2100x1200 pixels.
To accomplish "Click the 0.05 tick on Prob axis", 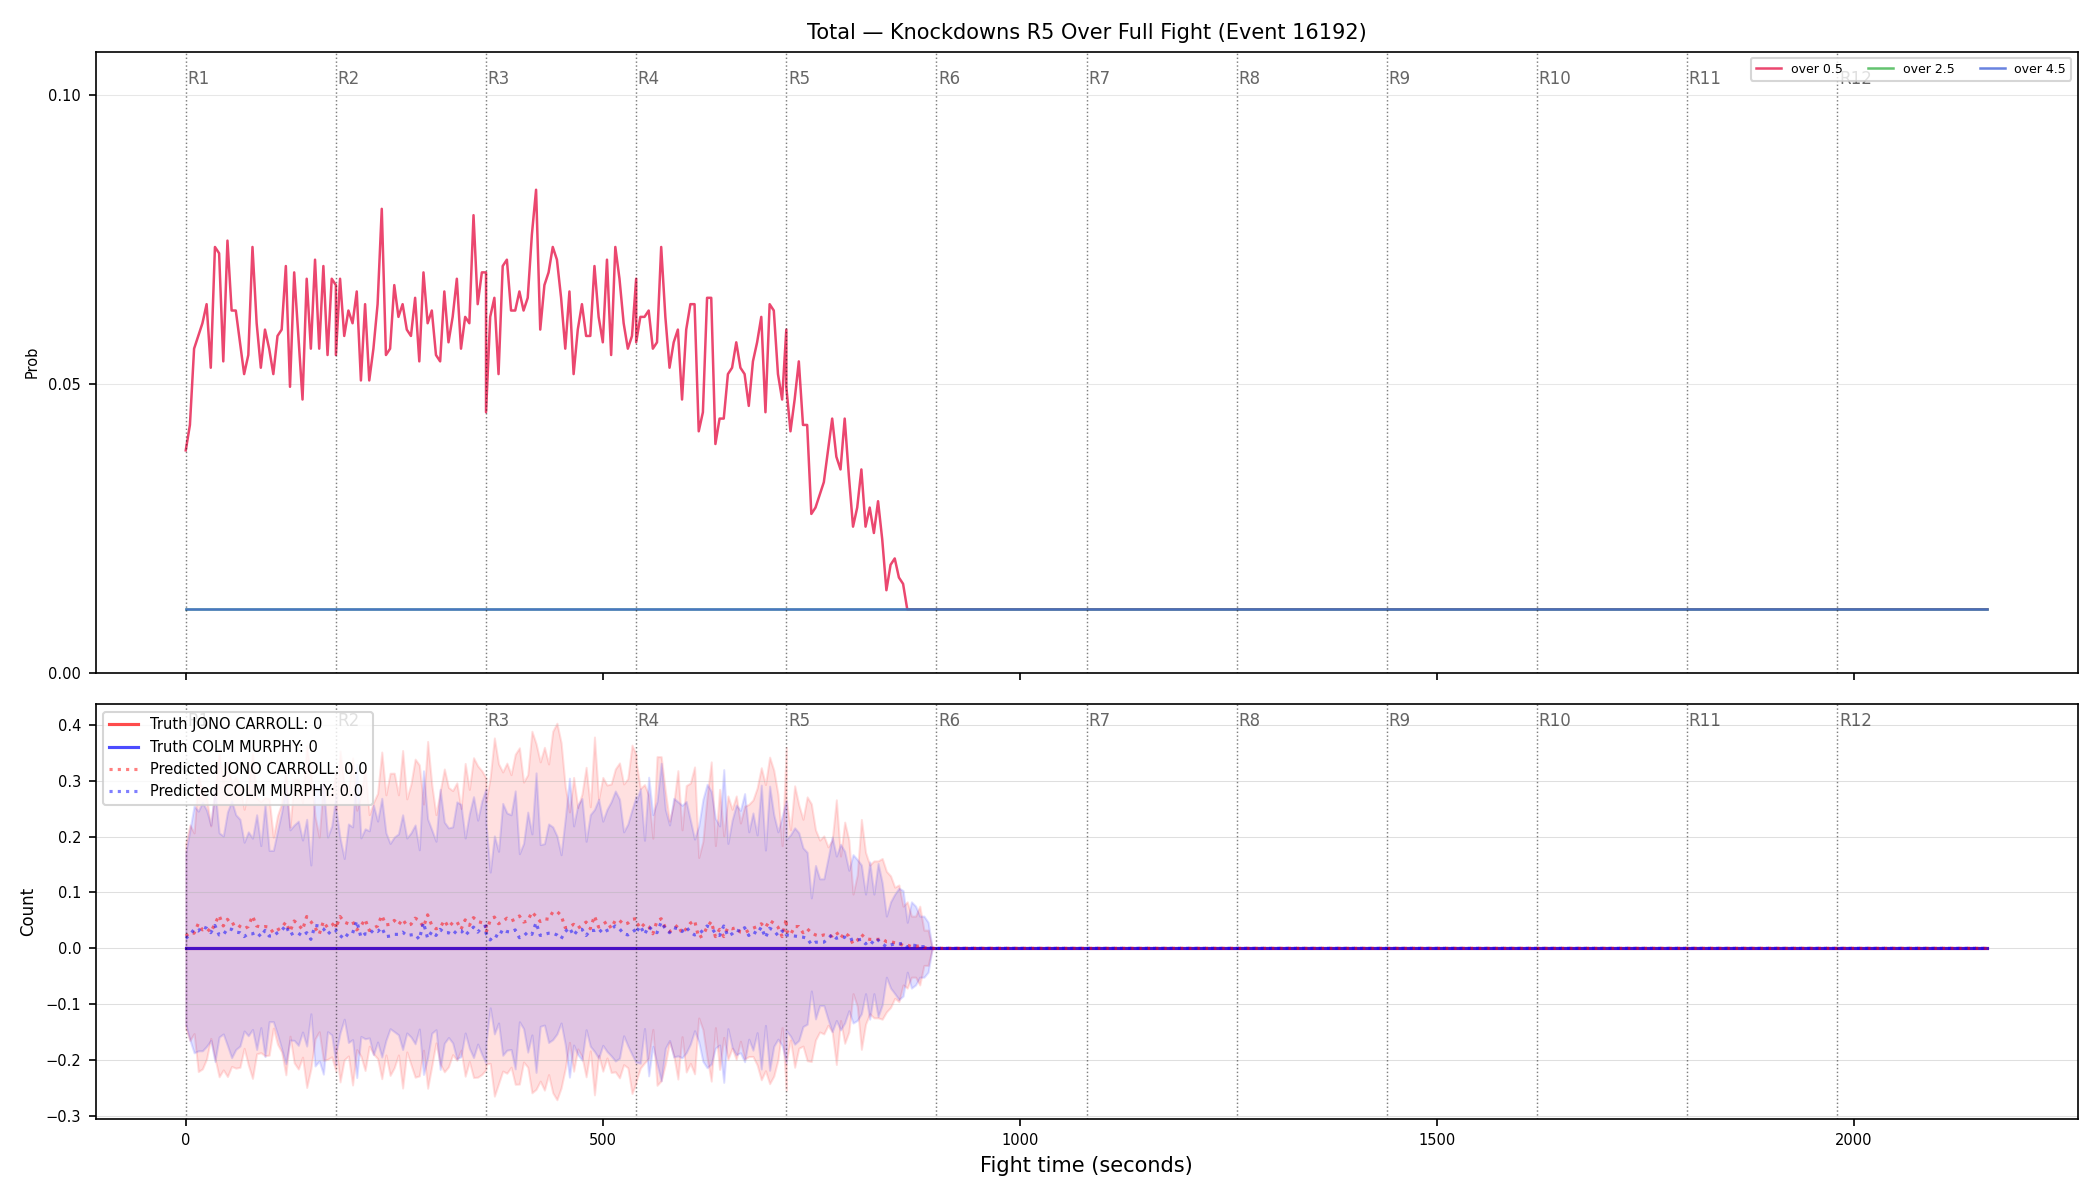I will (x=65, y=384).
